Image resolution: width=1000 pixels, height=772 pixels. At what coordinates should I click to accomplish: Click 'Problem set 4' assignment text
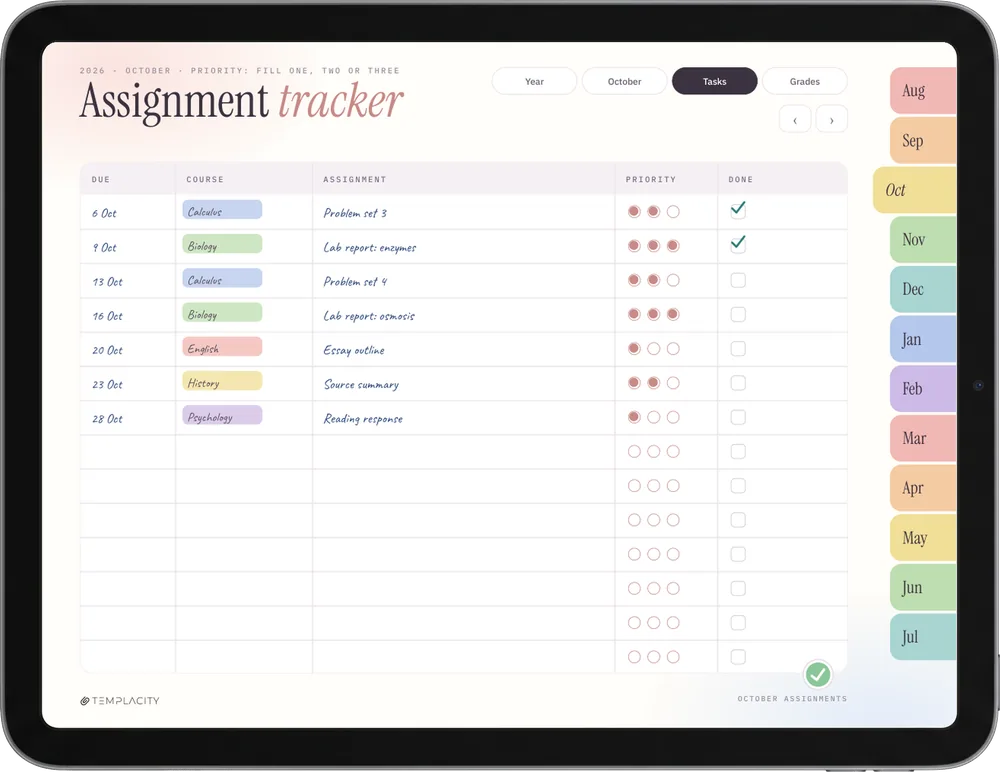coord(355,281)
